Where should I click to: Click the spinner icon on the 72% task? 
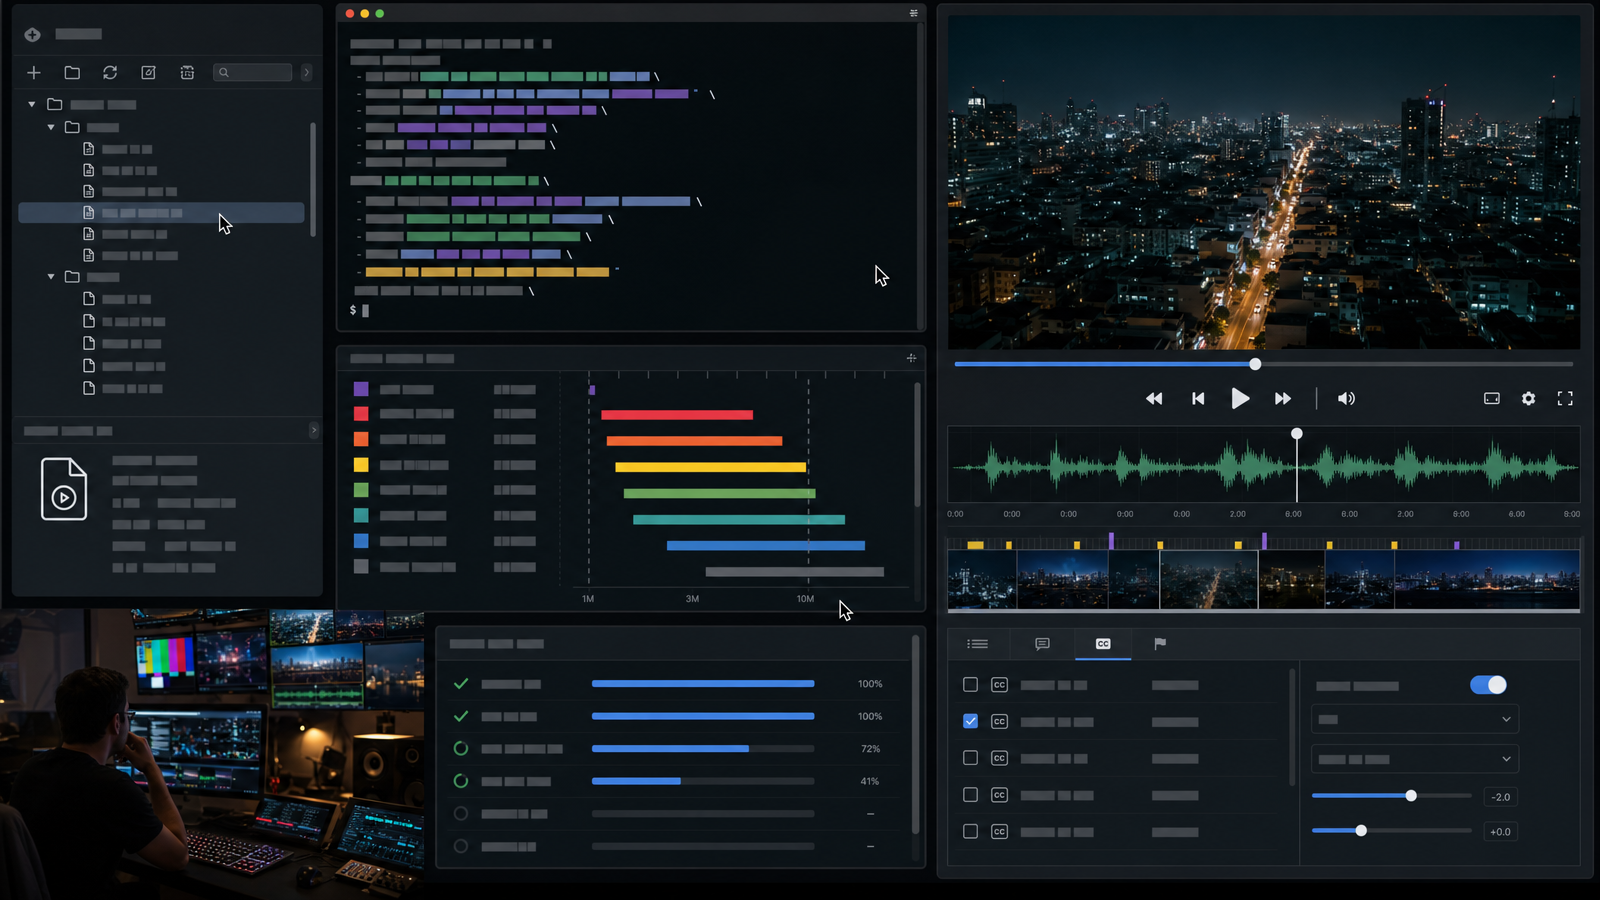coord(461,748)
